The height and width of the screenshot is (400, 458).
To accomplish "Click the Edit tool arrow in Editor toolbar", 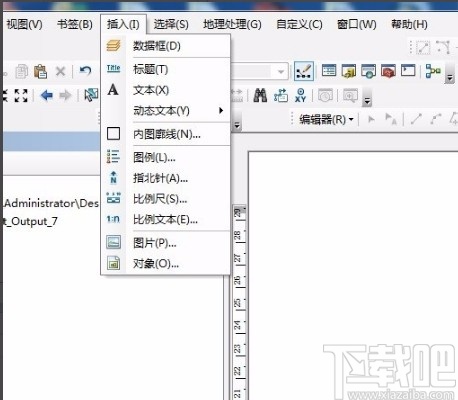I will (x=371, y=119).
